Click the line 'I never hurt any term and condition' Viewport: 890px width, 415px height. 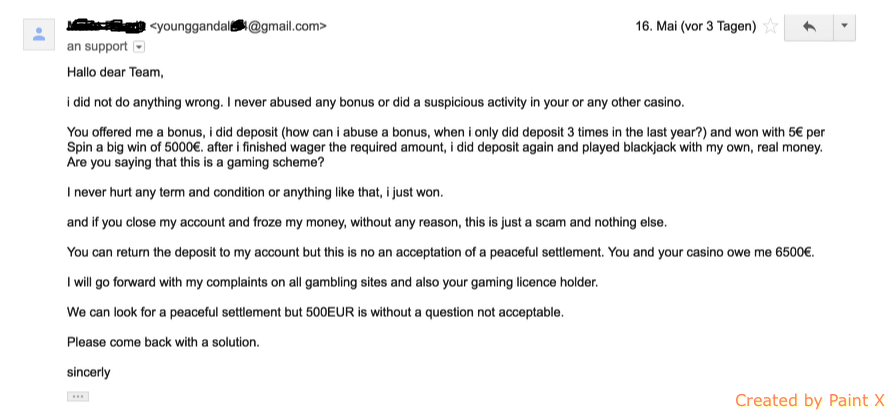pos(255,192)
